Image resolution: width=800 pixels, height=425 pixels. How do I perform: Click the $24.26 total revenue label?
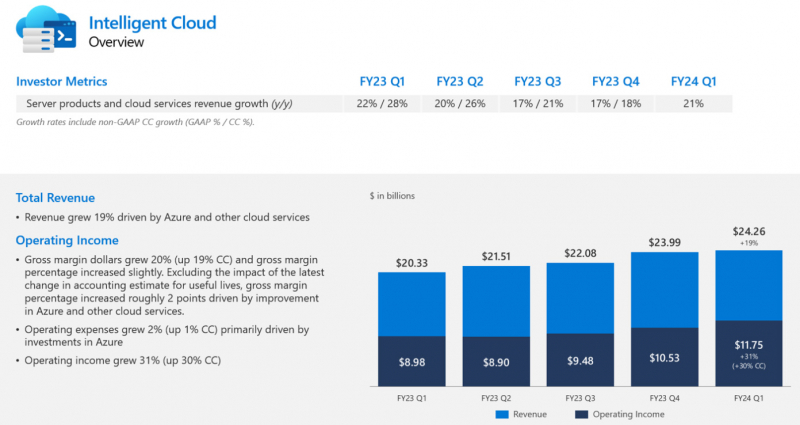pyautogui.click(x=748, y=227)
